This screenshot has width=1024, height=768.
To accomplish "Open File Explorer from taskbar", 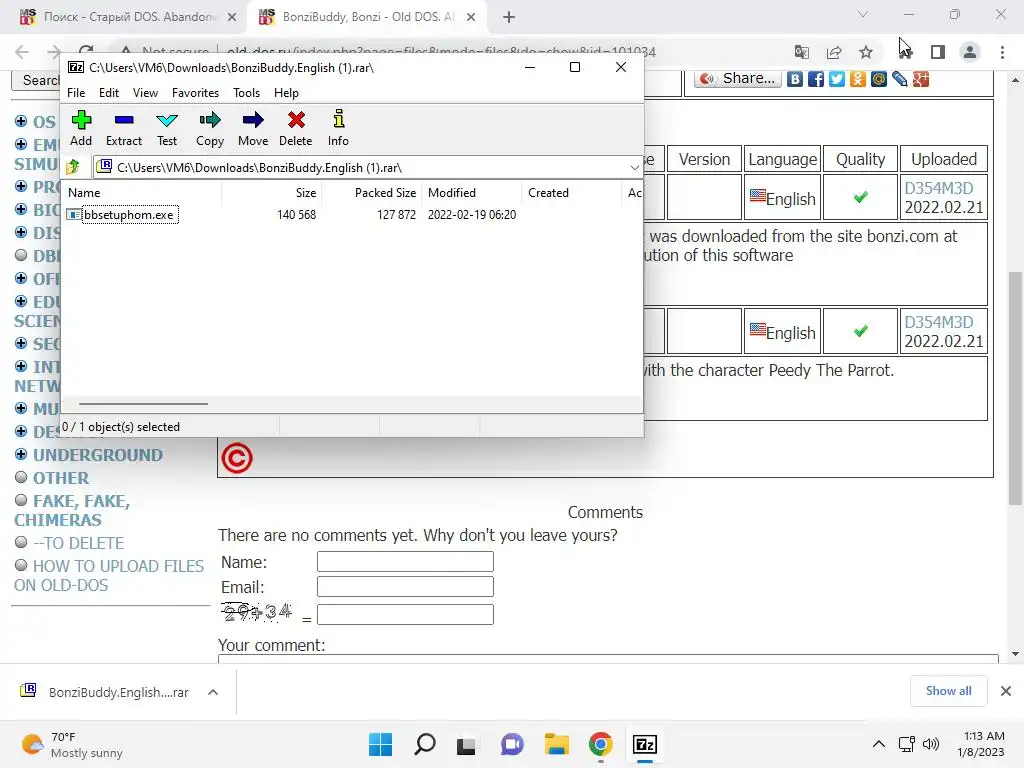I will click(x=556, y=744).
